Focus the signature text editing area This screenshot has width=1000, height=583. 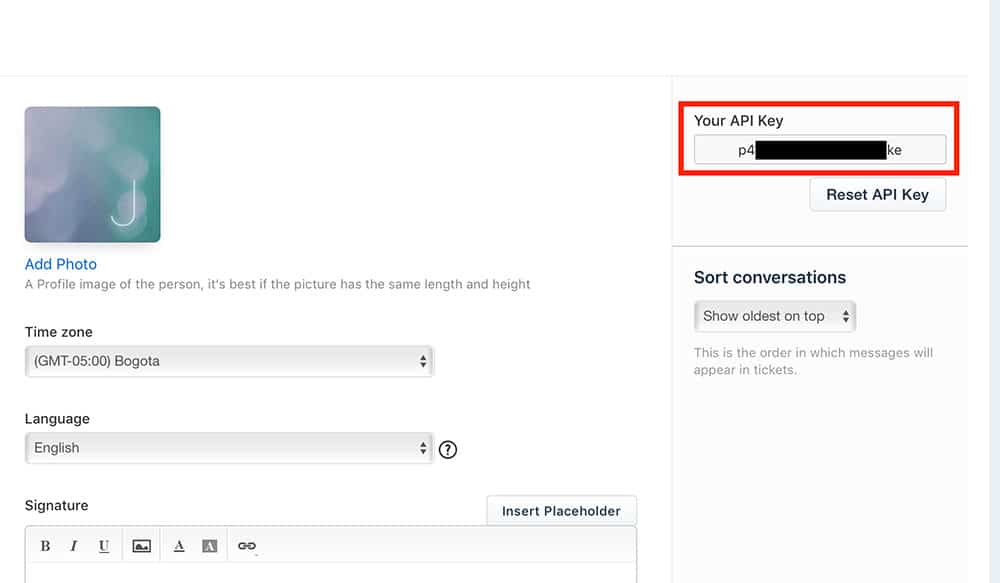point(330,573)
